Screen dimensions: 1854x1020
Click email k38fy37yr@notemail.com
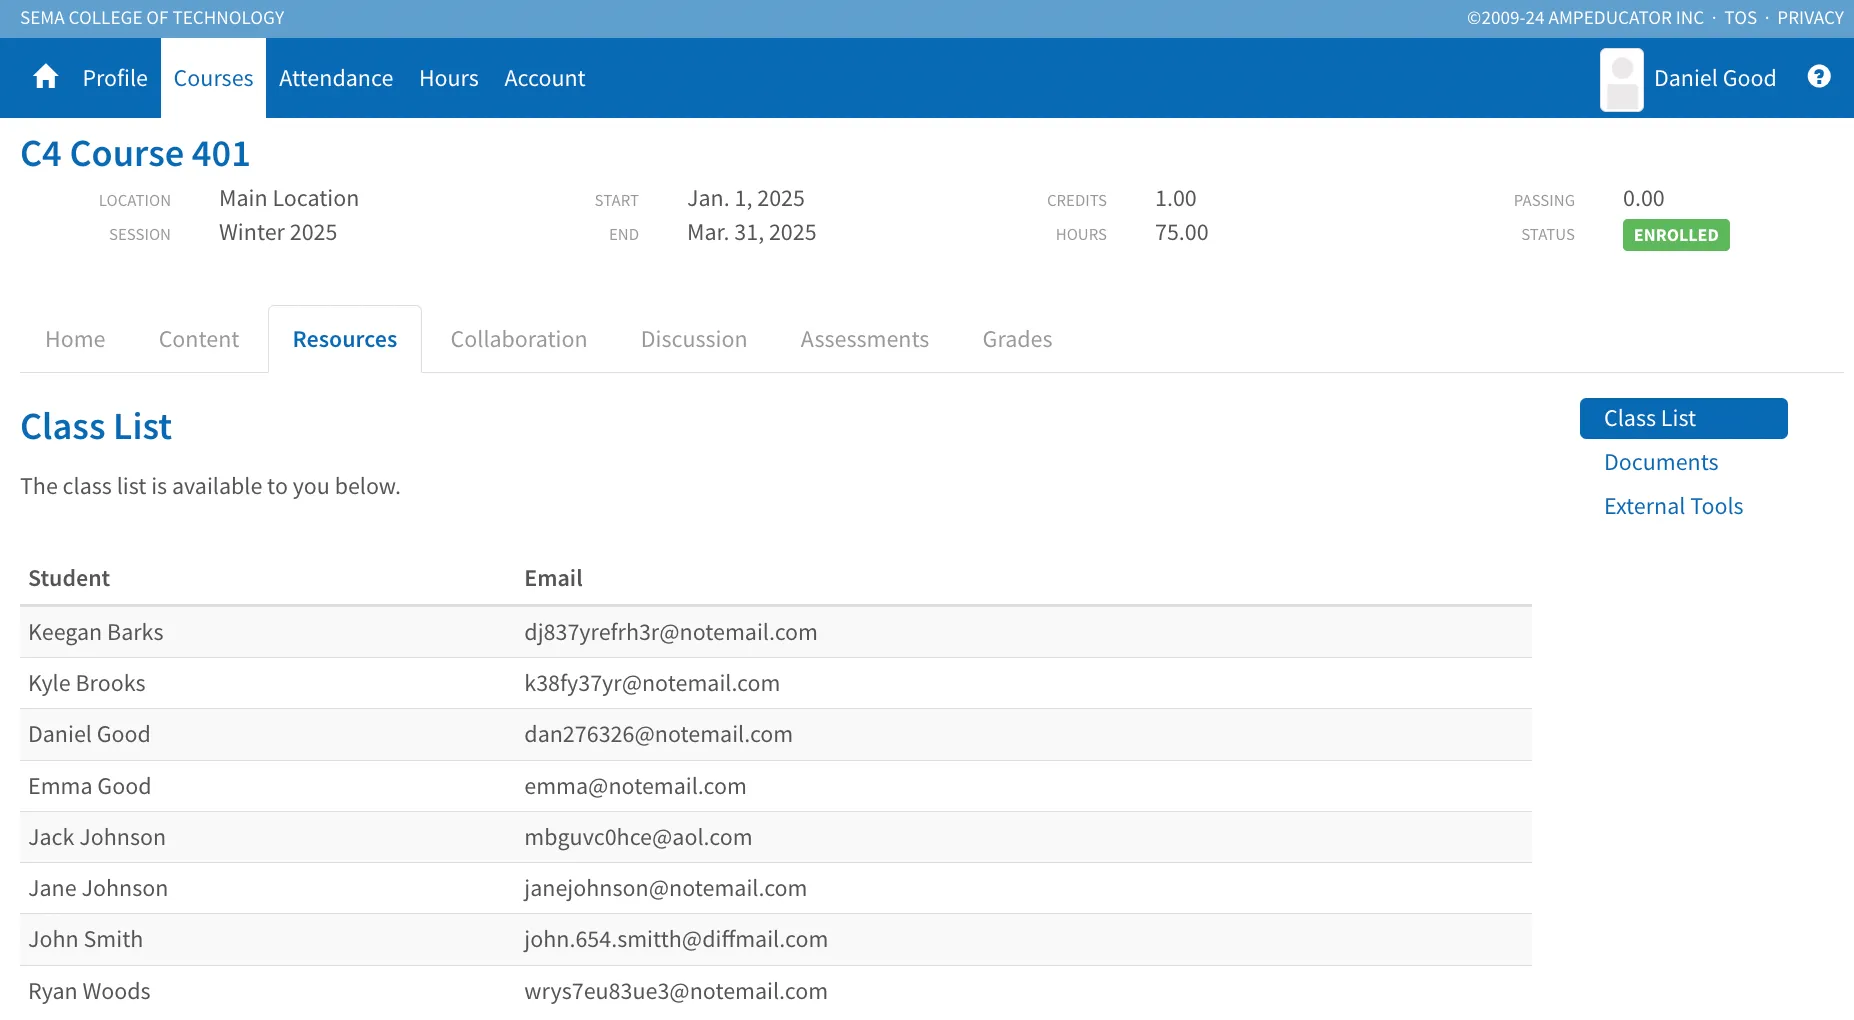652,683
